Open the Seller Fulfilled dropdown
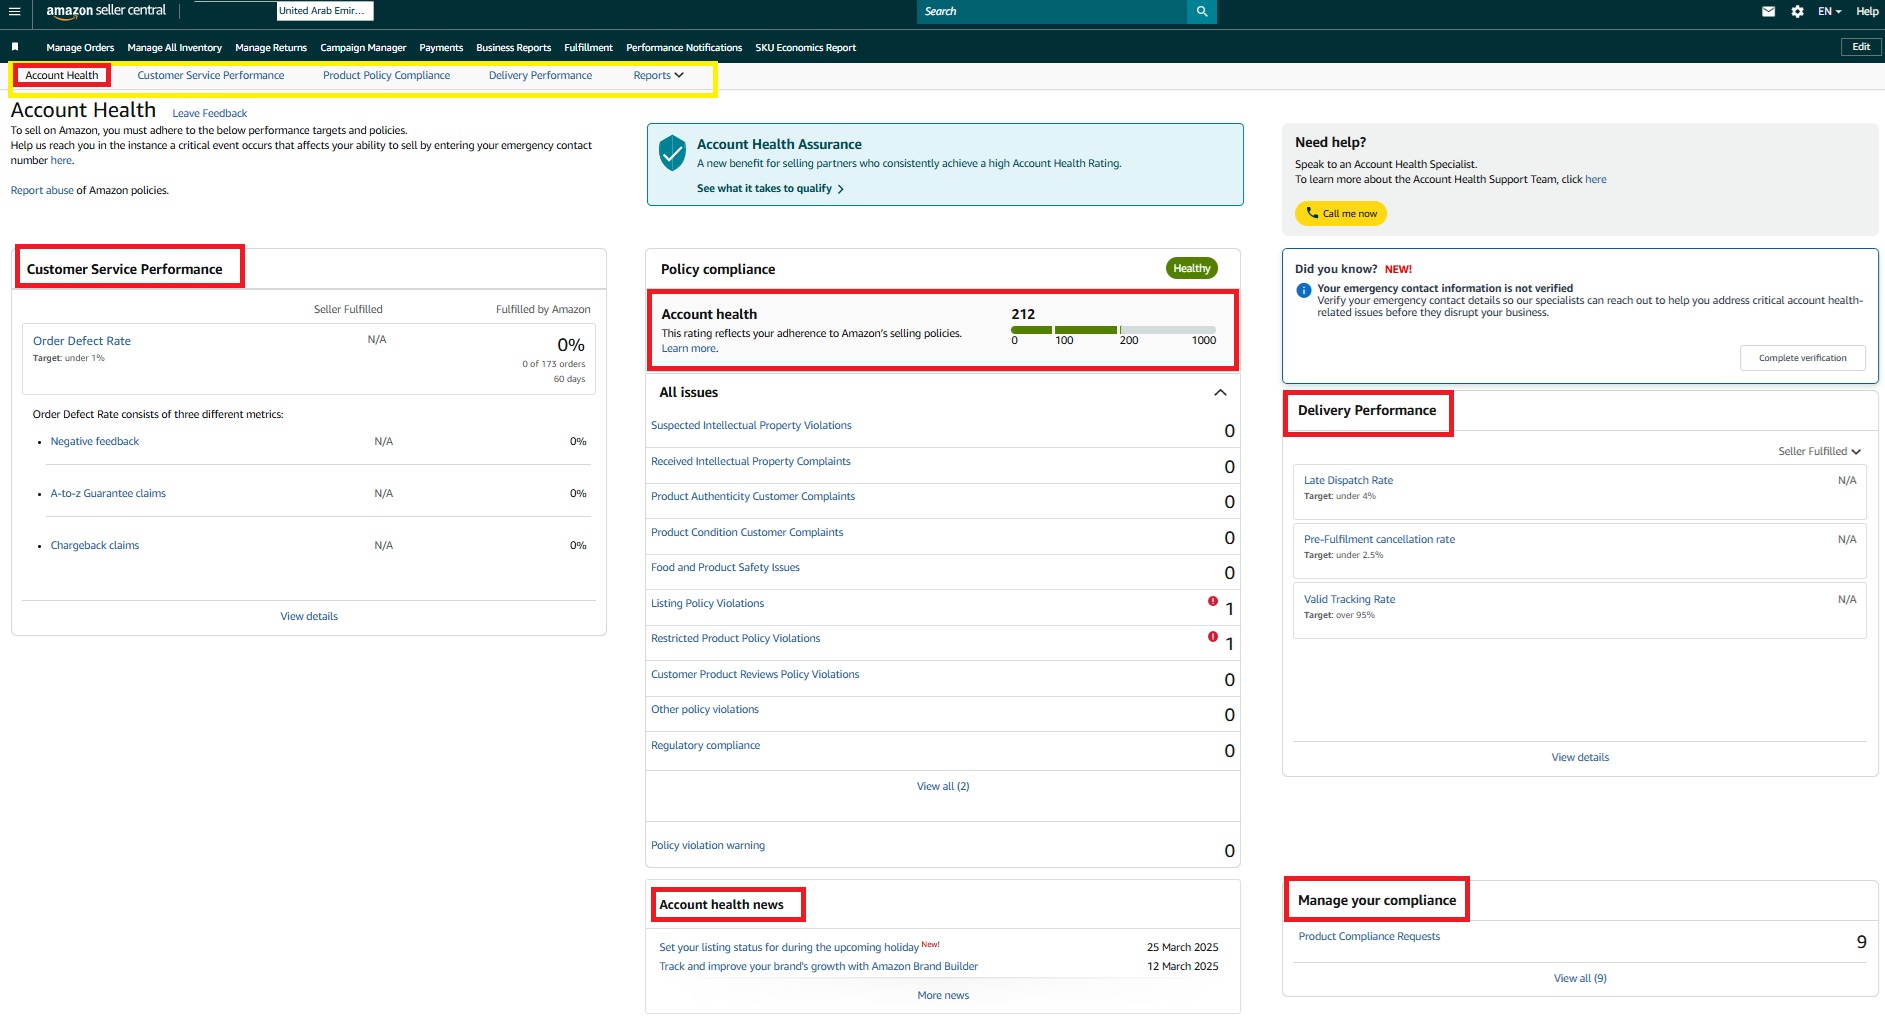Viewport: 1885px width, 1034px height. [1819, 451]
